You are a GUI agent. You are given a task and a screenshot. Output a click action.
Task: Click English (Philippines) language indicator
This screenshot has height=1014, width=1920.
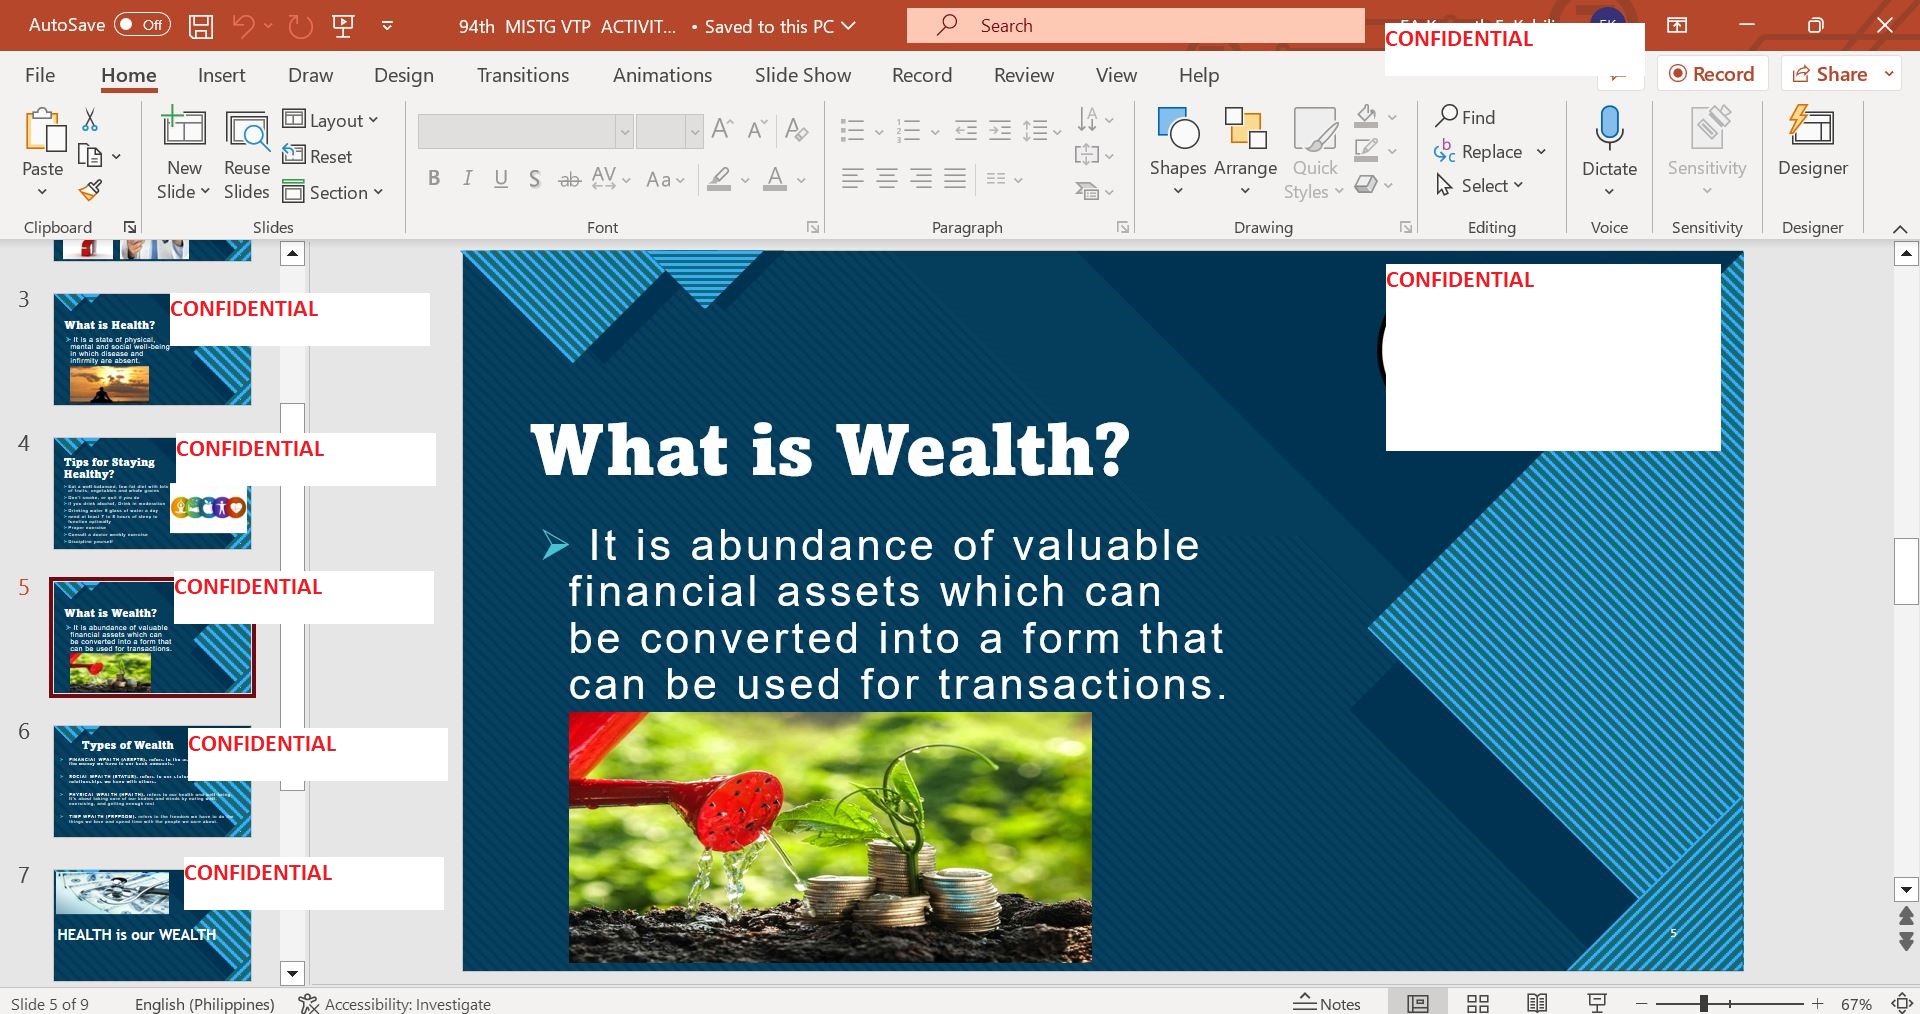click(205, 1003)
